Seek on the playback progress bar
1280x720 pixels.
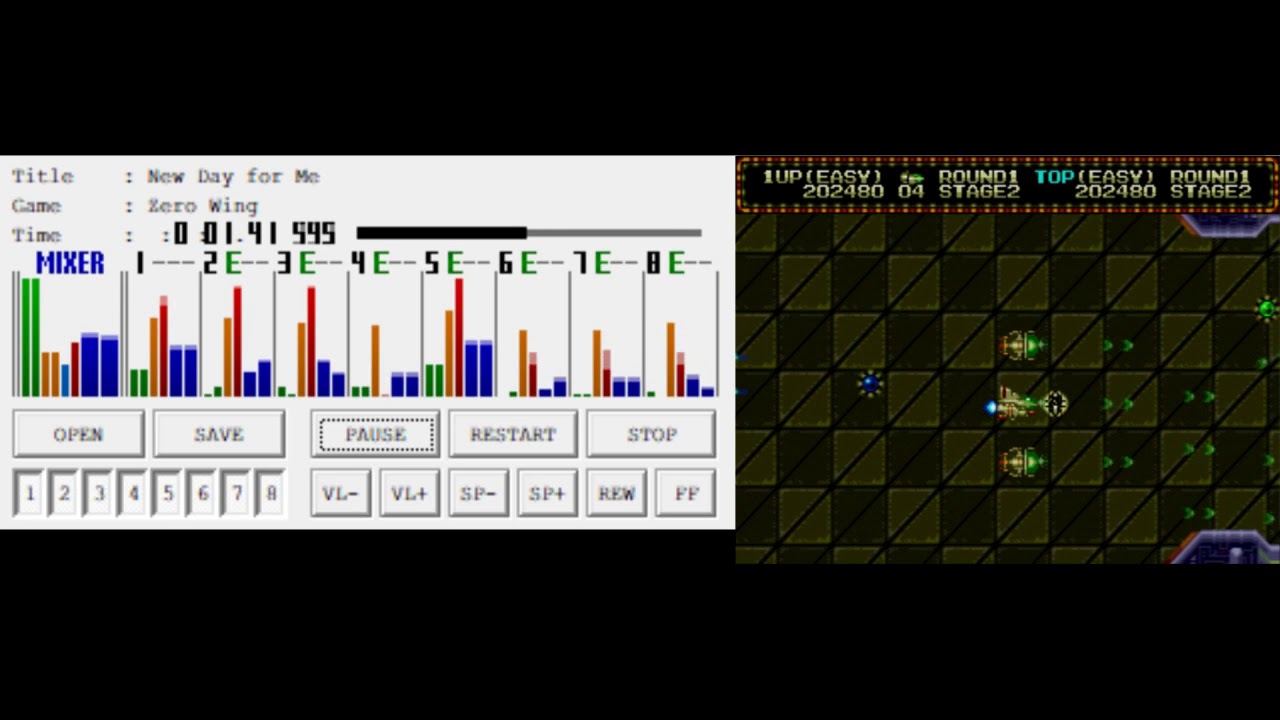click(x=529, y=233)
